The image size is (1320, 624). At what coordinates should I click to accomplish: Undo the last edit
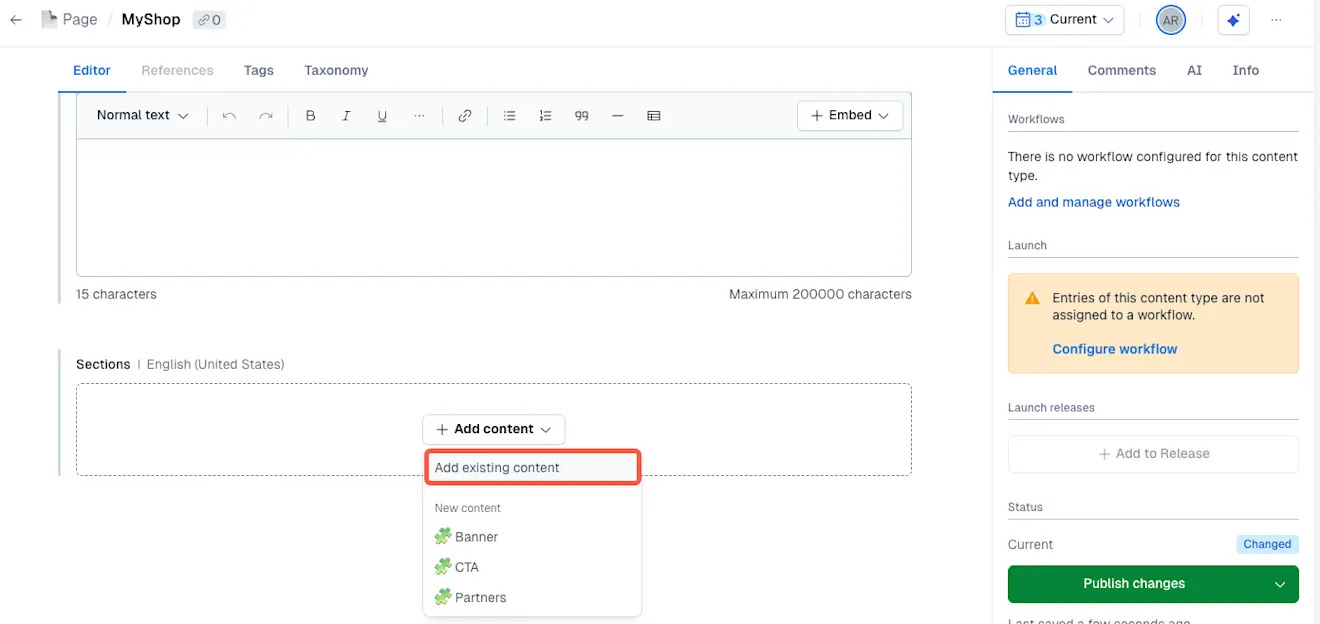point(229,115)
